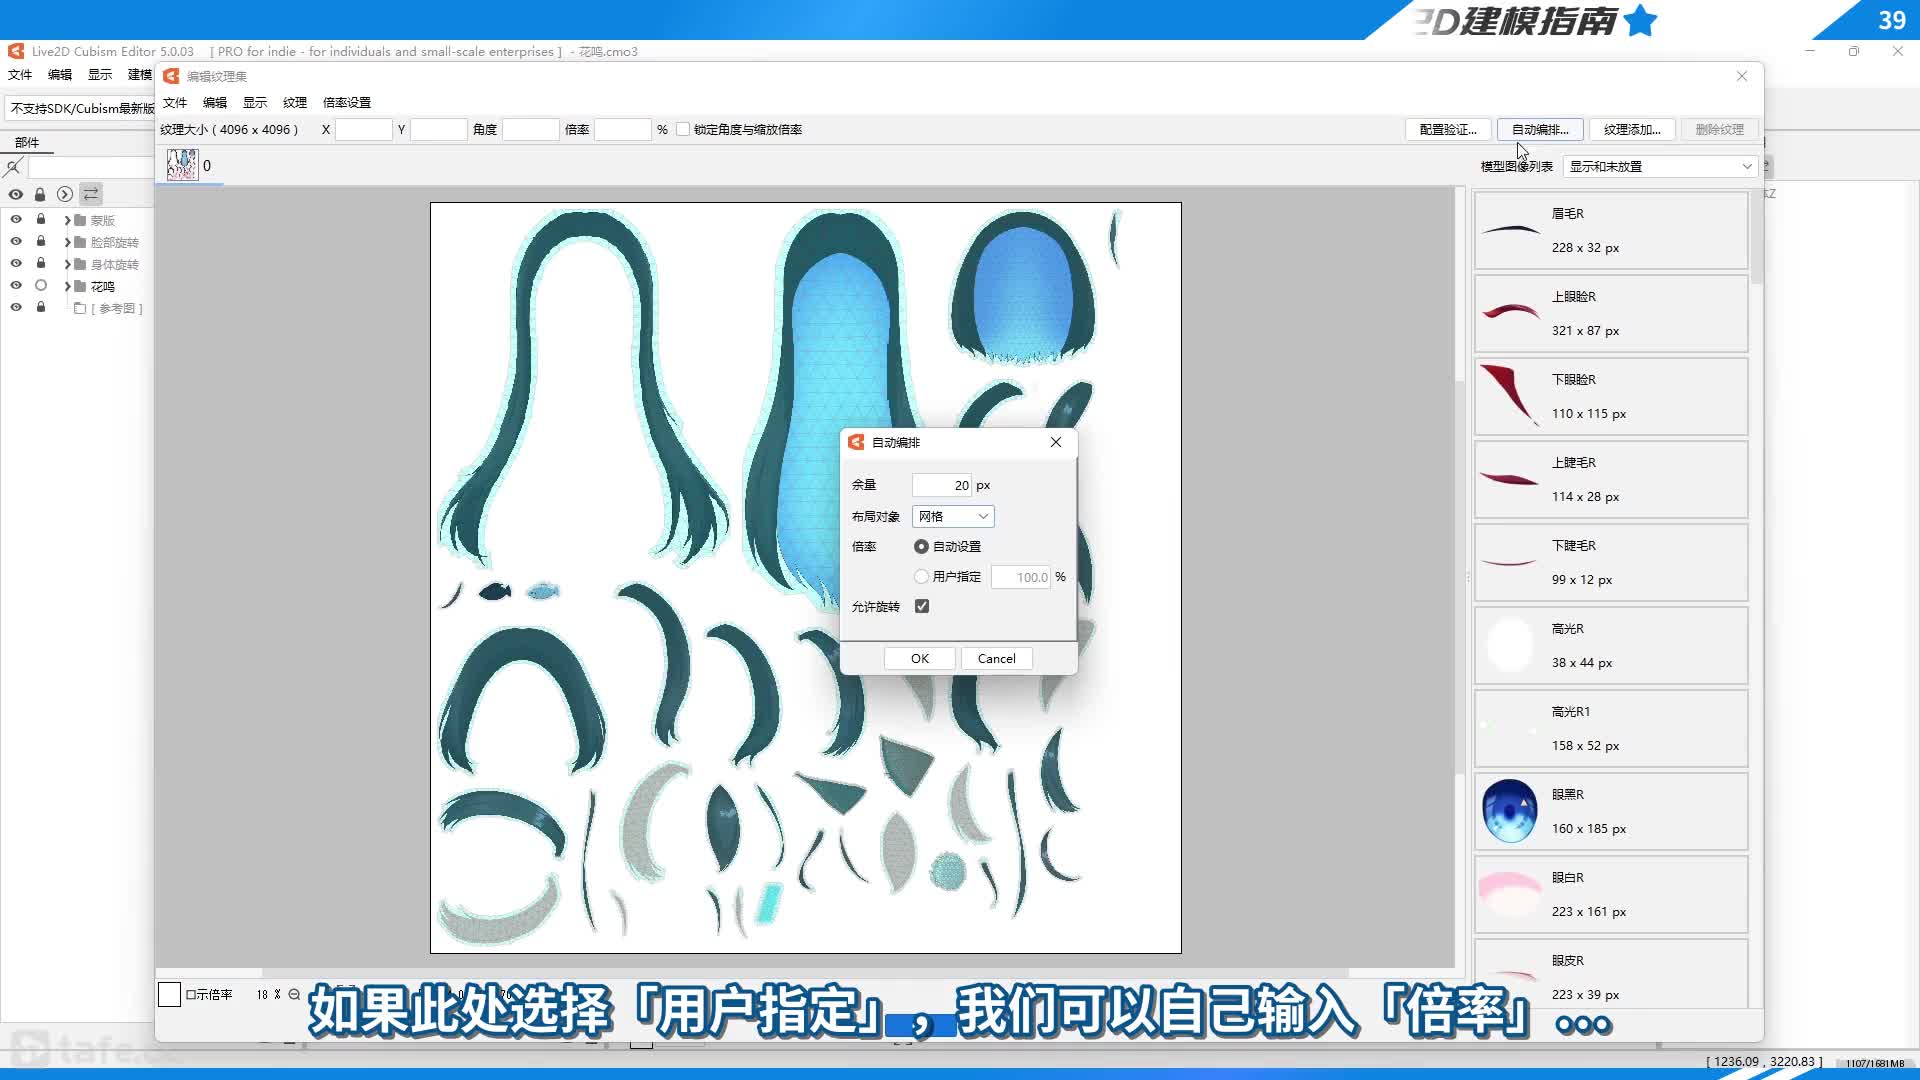
Task: Close the texture atlas editor window
Action: click(1742, 76)
